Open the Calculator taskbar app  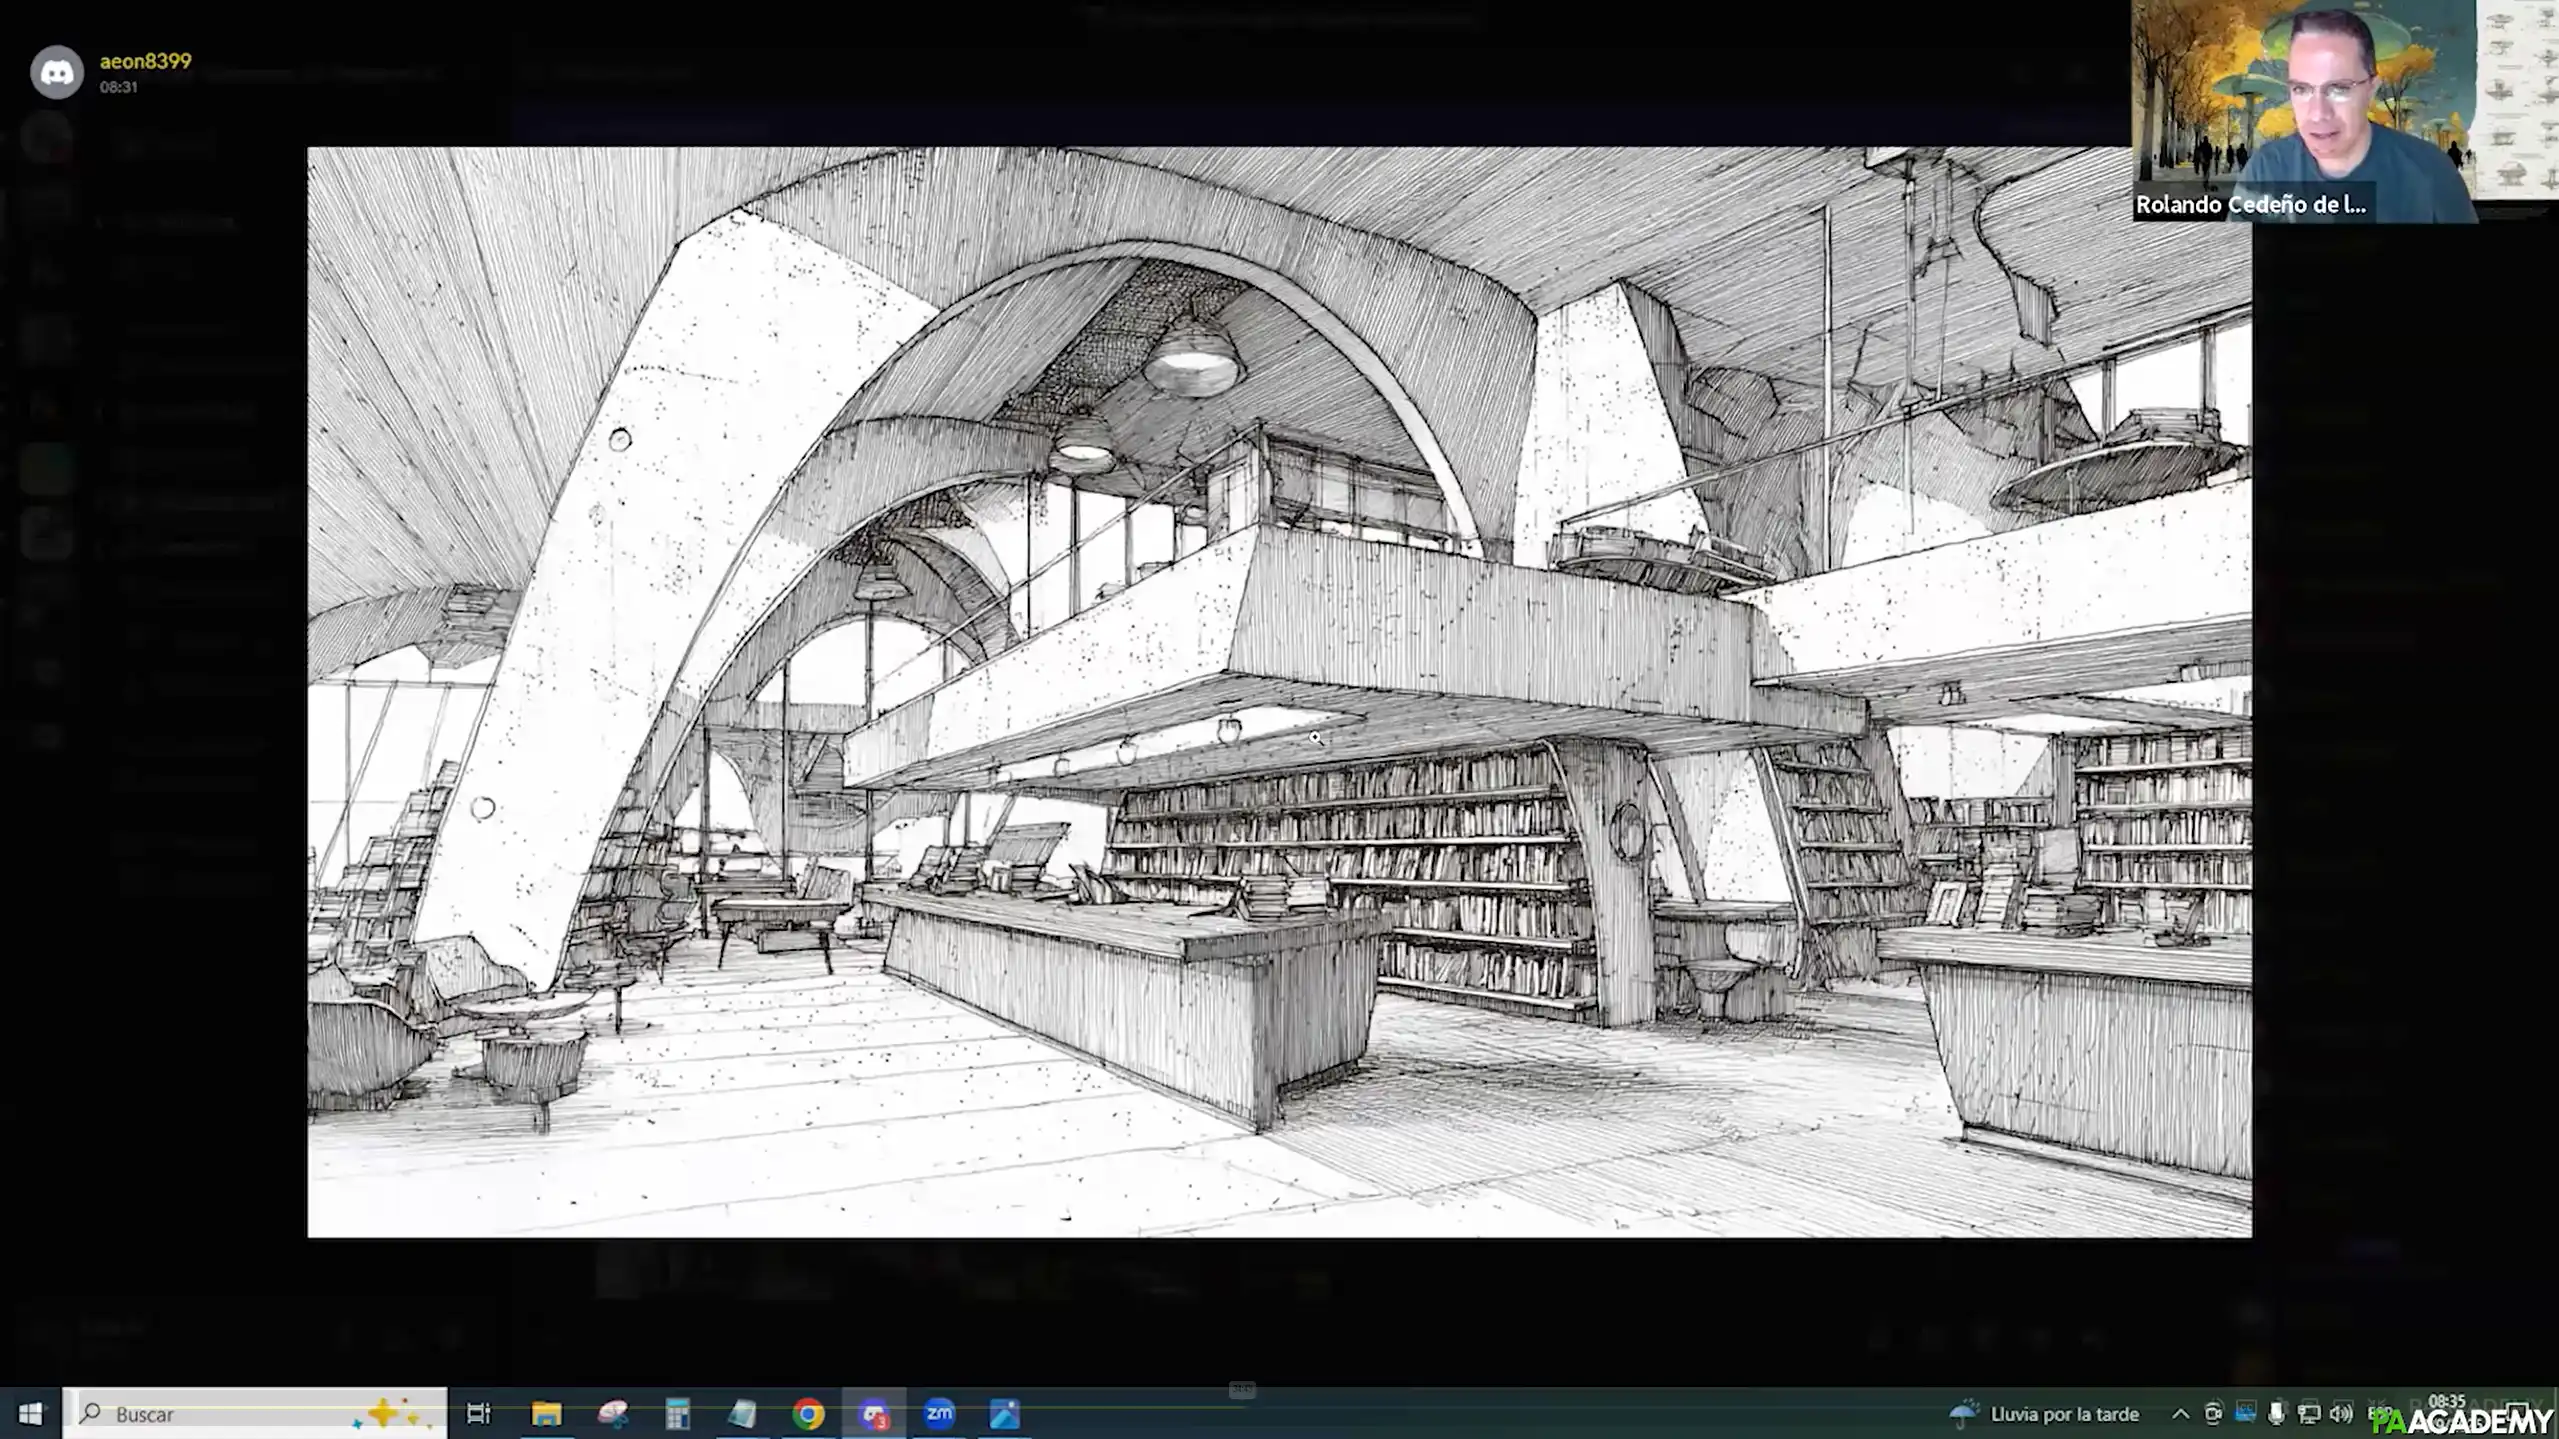(x=678, y=1413)
